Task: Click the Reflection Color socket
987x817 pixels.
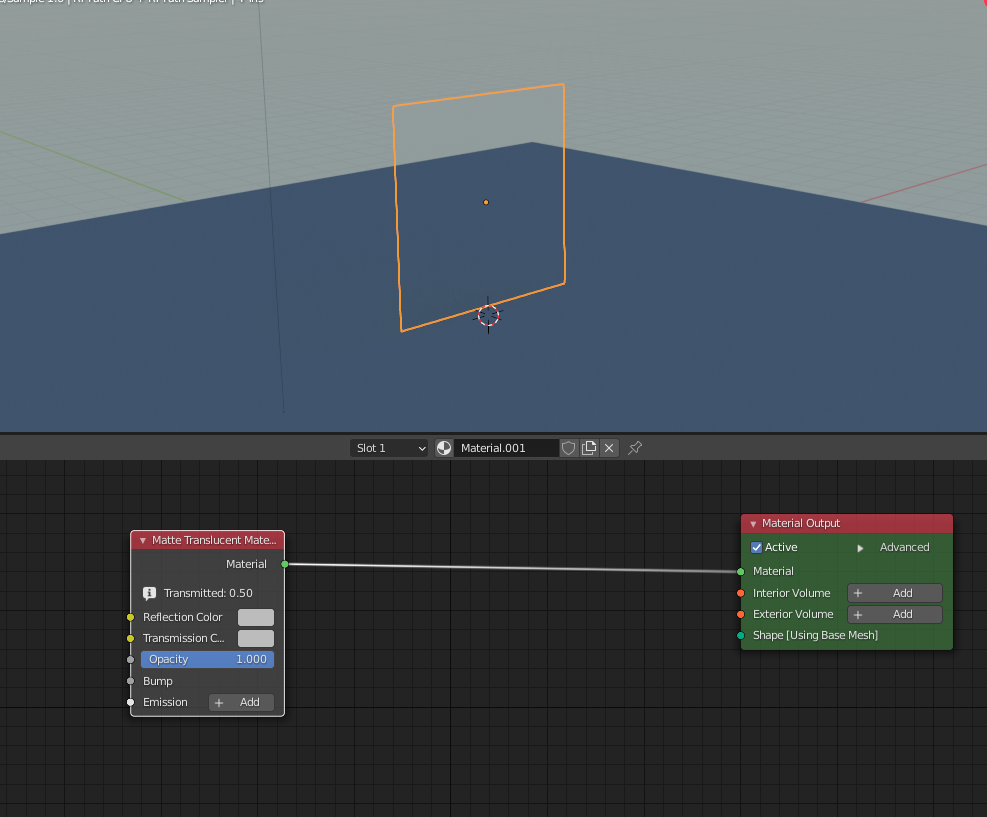Action: [x=130, y=617]
